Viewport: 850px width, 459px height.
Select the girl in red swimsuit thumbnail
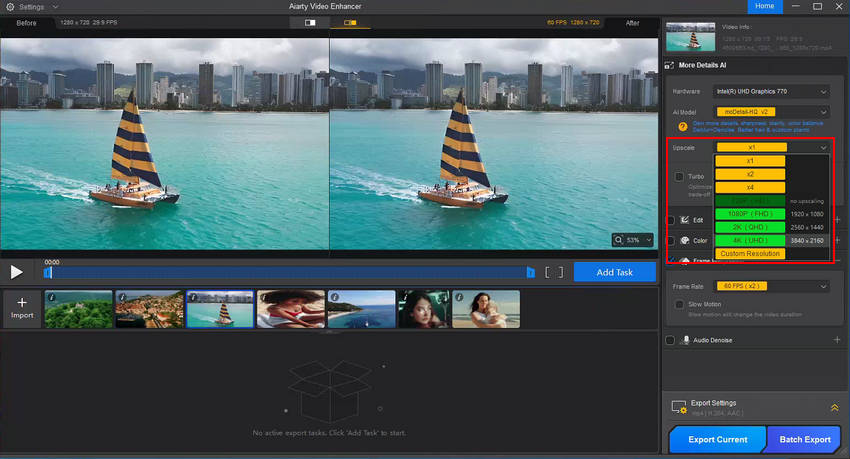291,309
